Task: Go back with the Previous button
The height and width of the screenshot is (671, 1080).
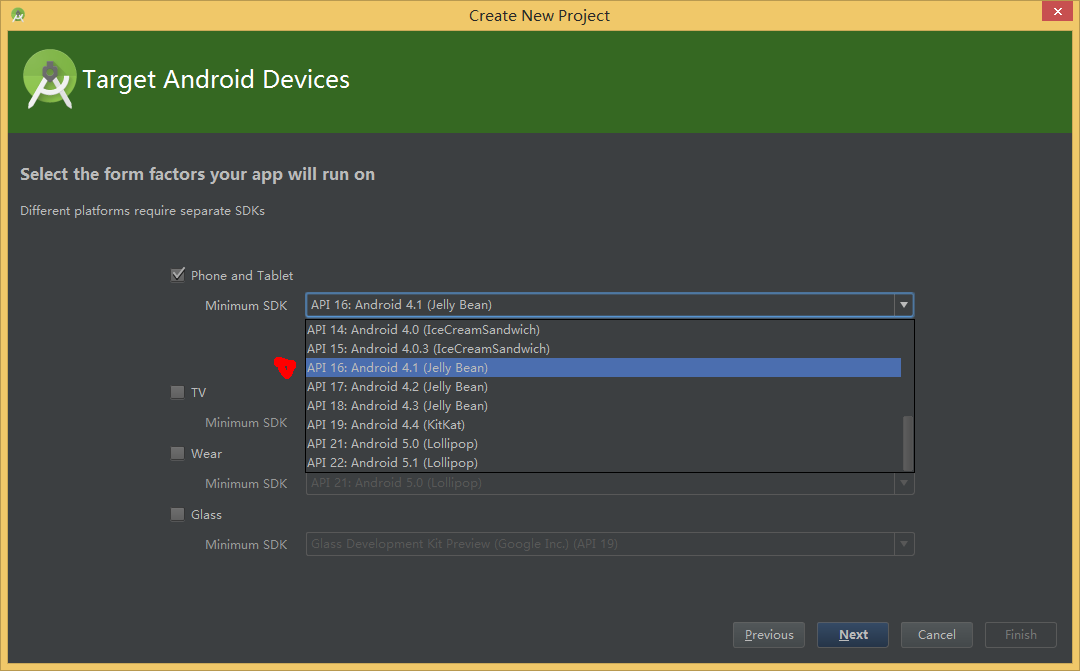Action: tap(769, 634)
